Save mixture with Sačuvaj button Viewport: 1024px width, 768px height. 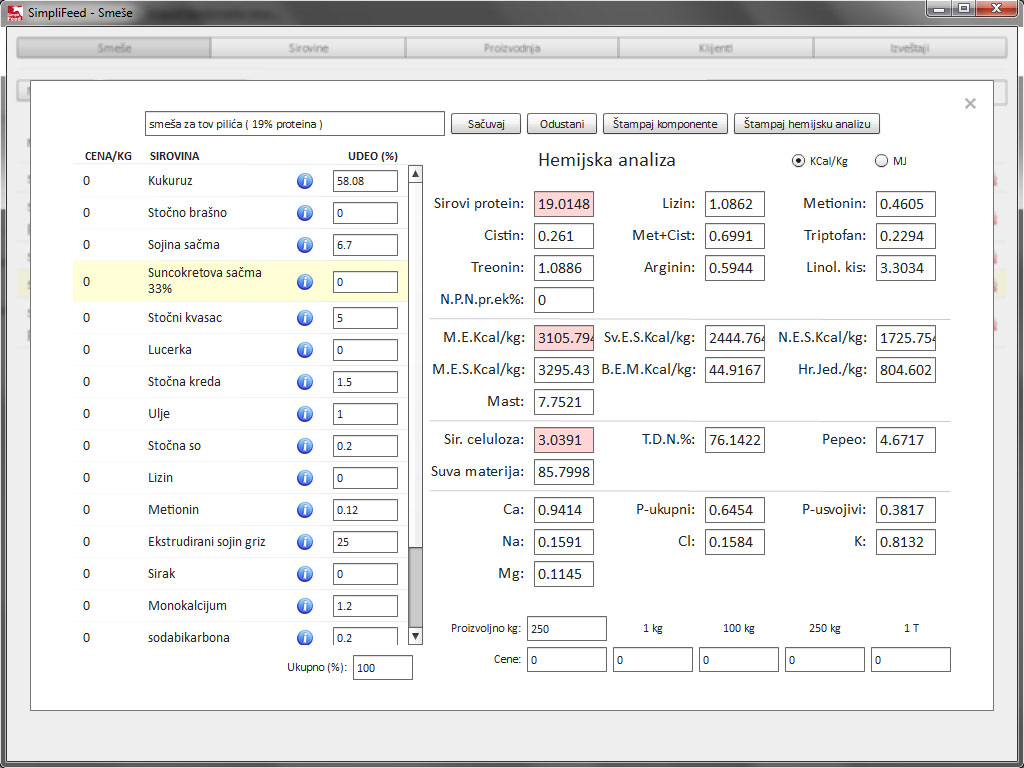[486, 124]
